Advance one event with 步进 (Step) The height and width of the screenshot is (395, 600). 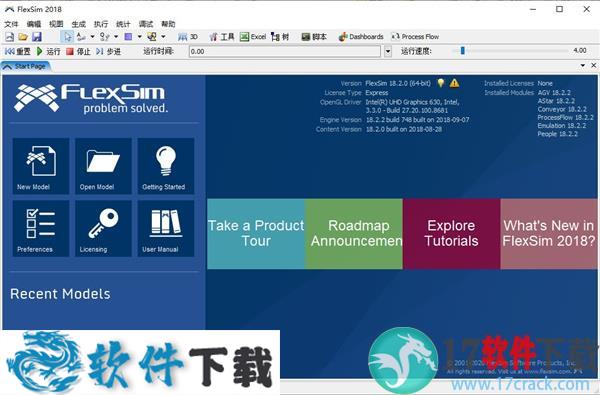108,51
